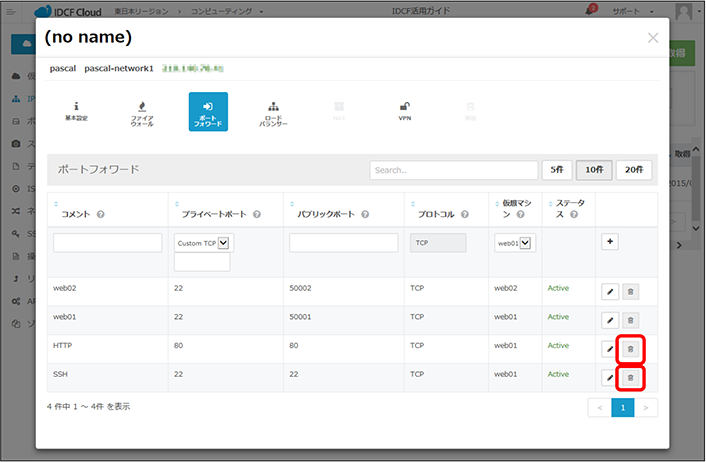Open the Load Balancer tab
Viewport: 706px width, 462px height.
coord(273,111)
